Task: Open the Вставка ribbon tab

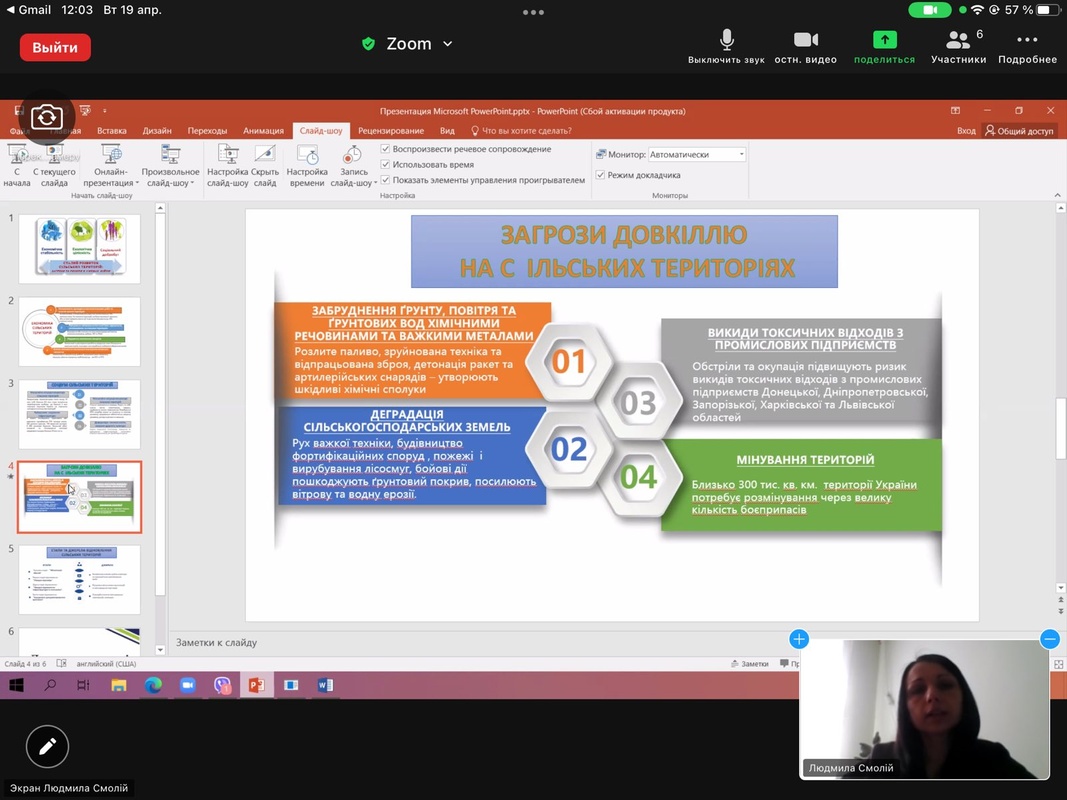Action: [112, 131]
